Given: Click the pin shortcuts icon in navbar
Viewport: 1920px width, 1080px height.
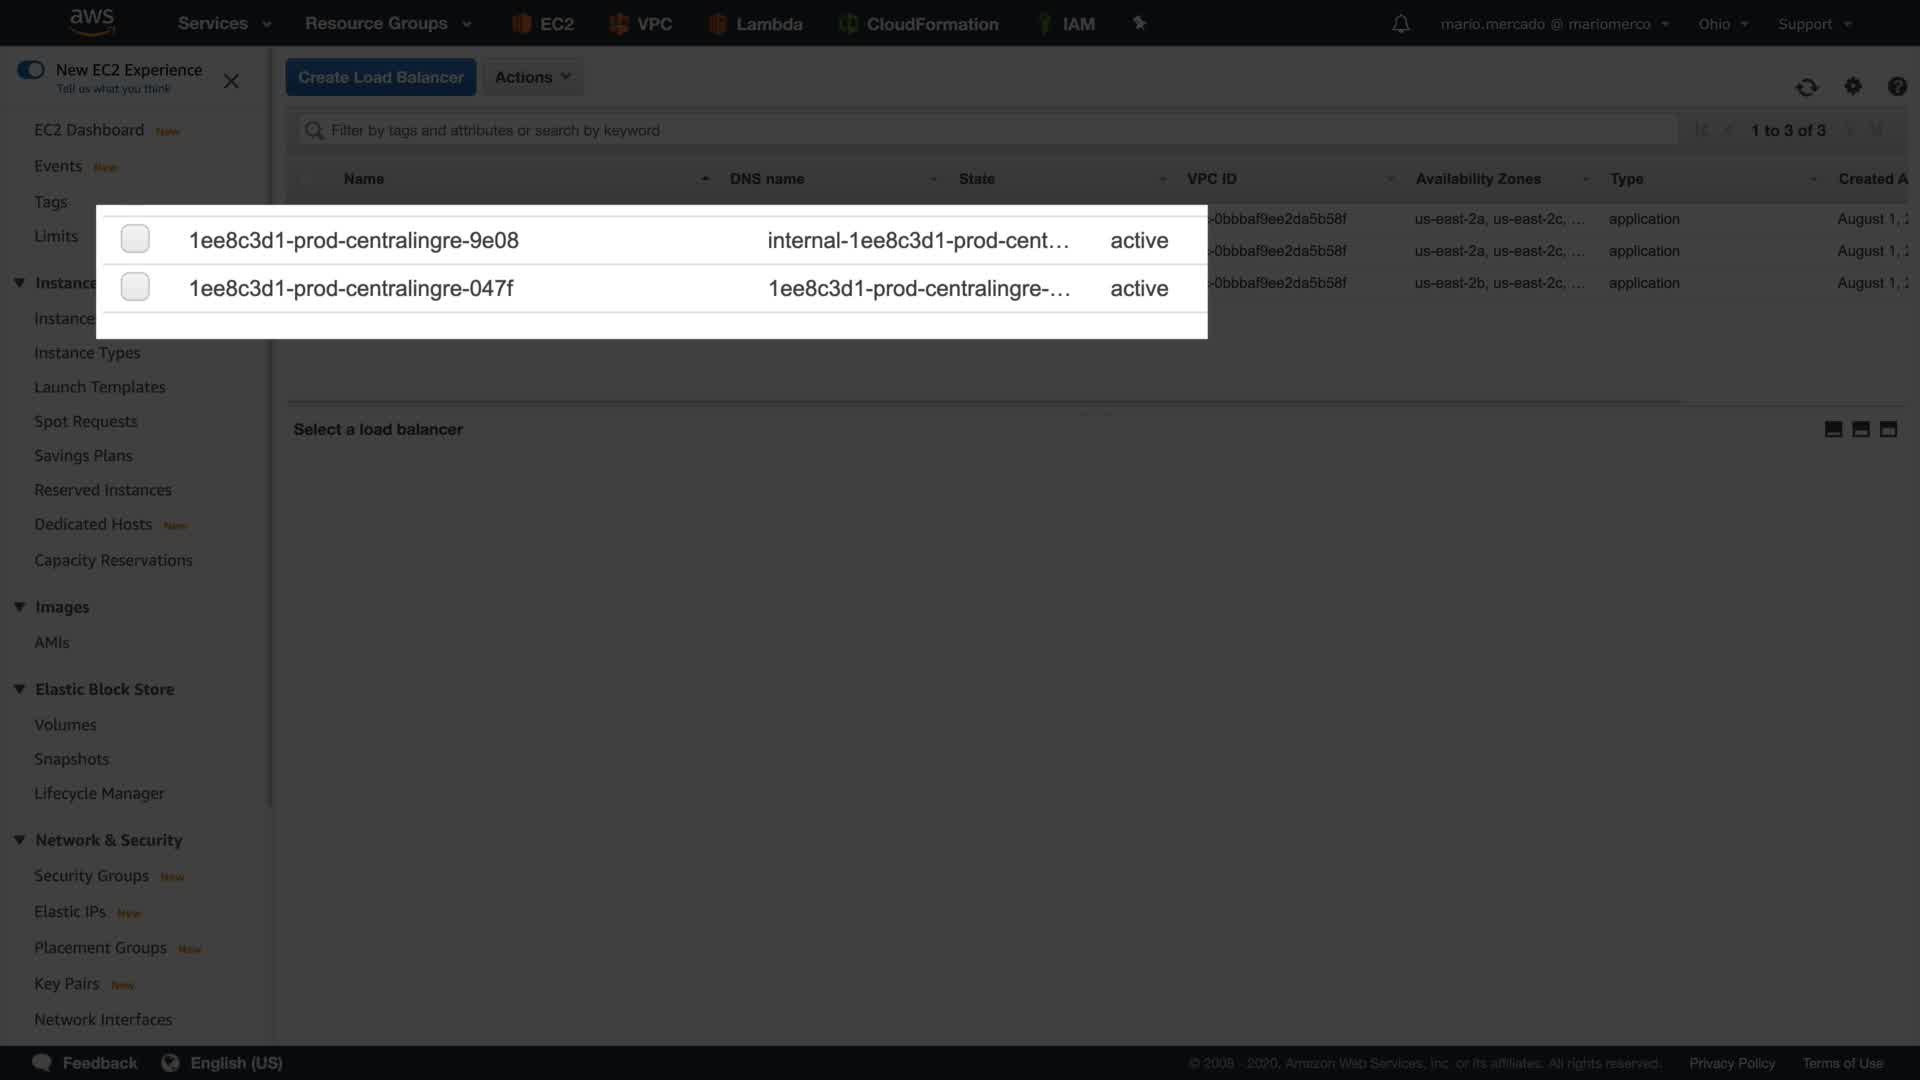Looking at the screenshot, I should tap(1139, 23).
